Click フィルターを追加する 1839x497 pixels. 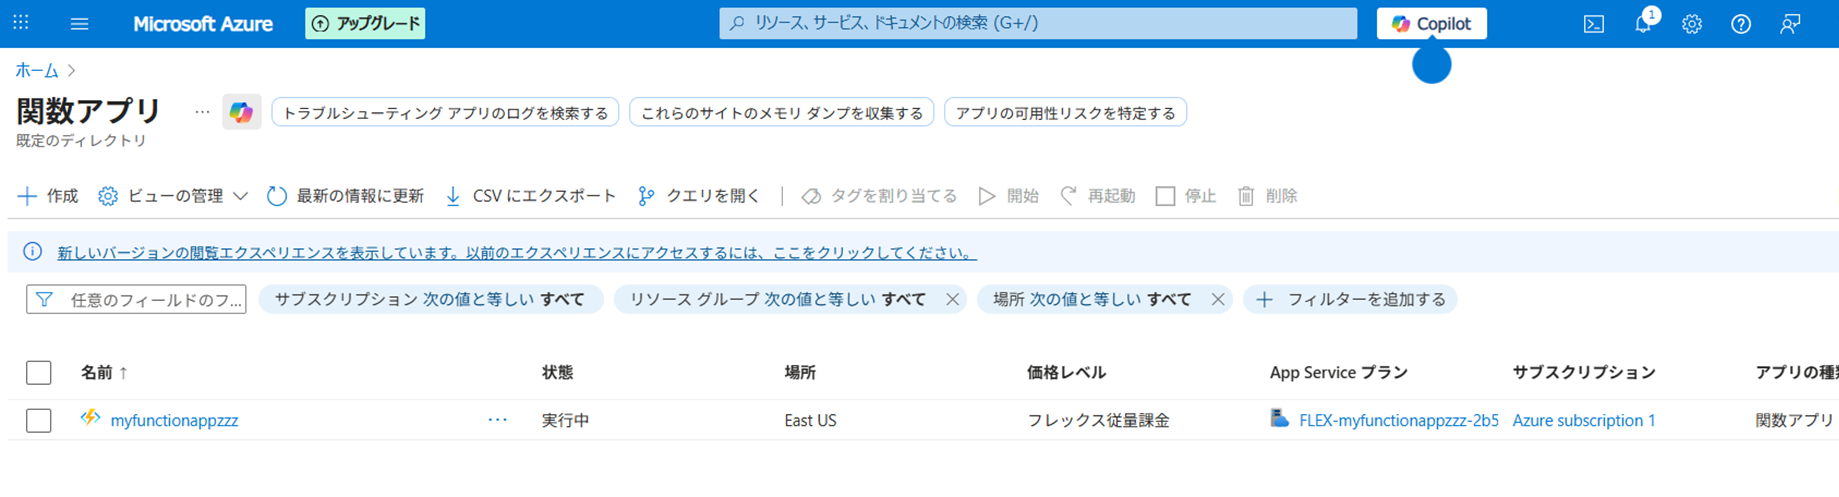click(x=1350, y=299)
